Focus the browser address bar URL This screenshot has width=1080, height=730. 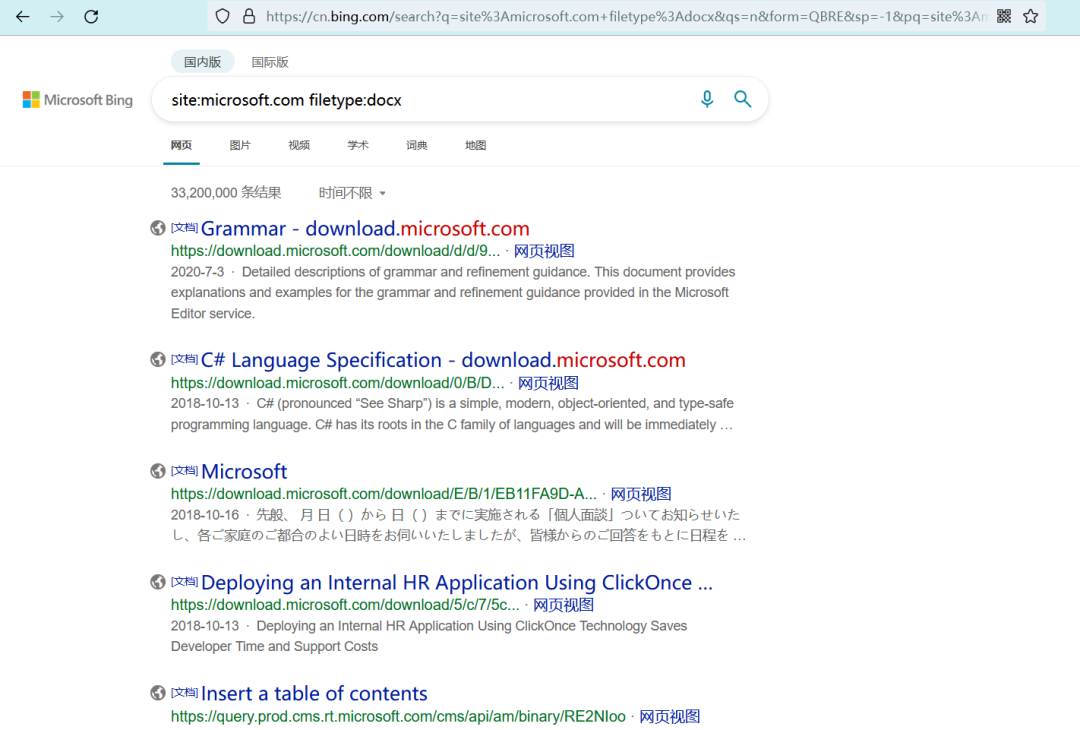pyautogui.click(x=625, y=17)
